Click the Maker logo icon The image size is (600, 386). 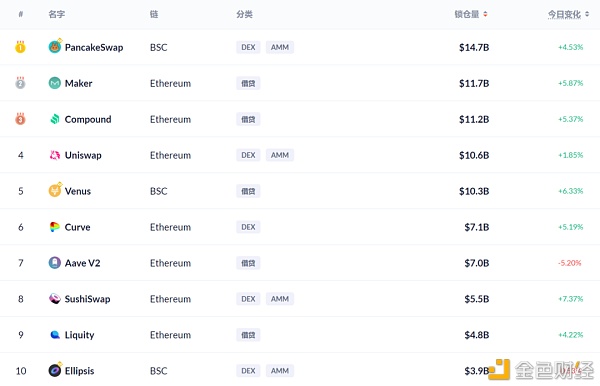click(55, 83)
